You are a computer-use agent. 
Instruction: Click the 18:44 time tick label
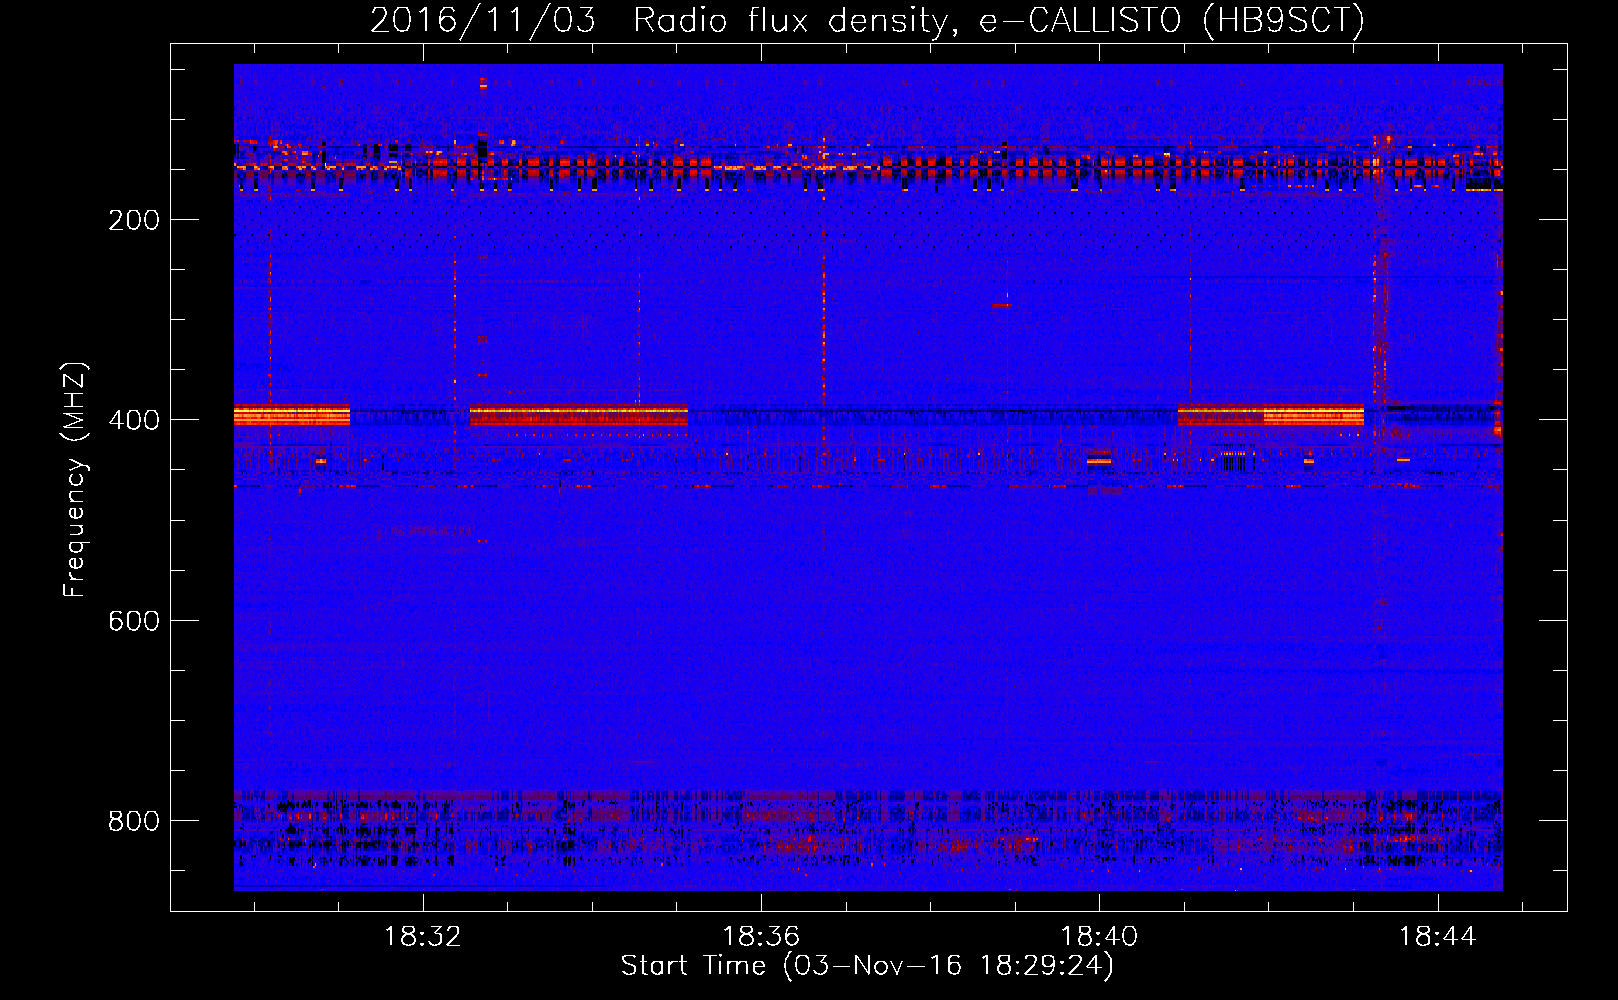pos(1437,937)
